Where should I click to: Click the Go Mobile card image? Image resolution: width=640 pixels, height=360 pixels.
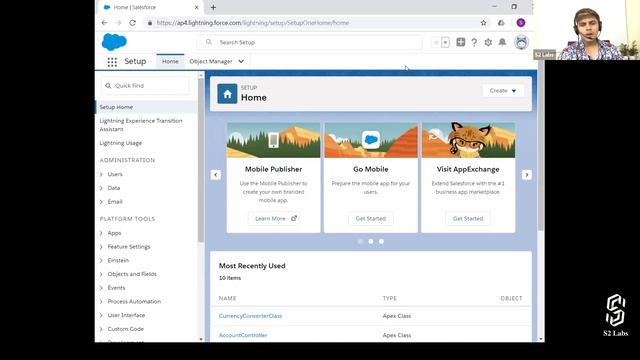371,140
